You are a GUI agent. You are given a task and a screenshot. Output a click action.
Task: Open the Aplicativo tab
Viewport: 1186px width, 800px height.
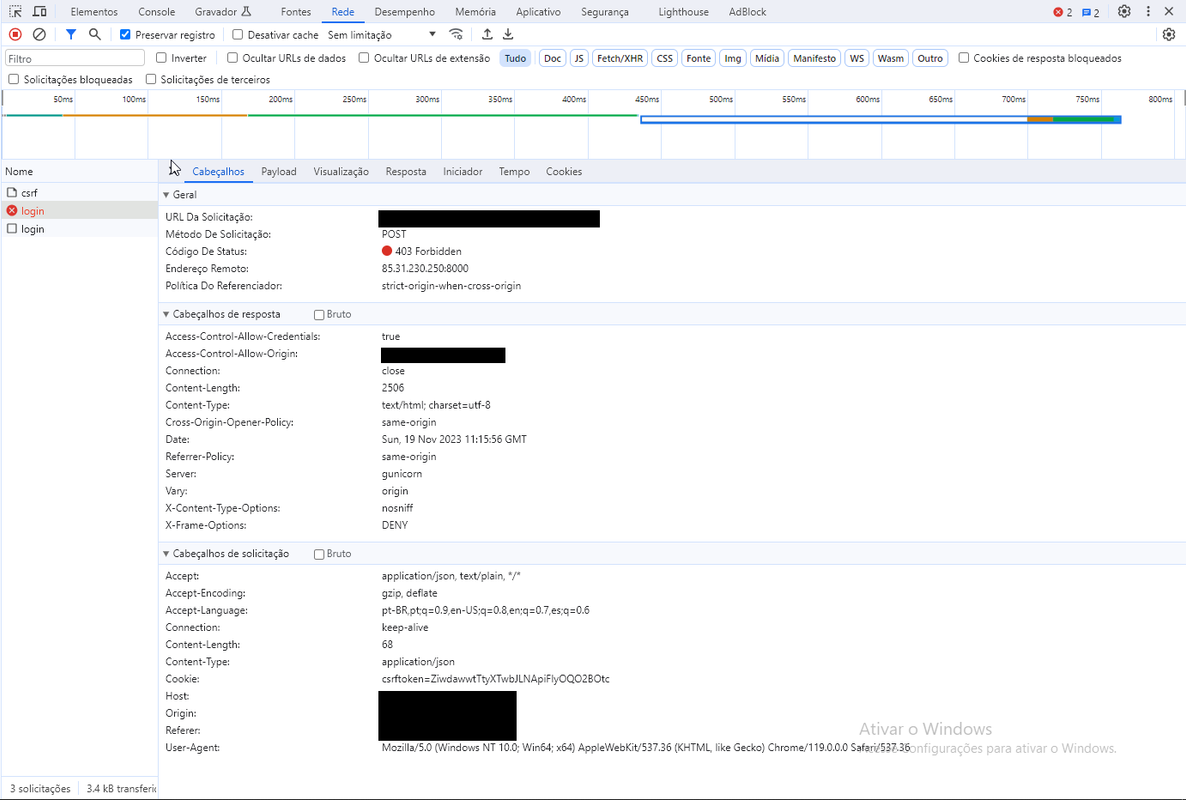[x=539, y=12]
